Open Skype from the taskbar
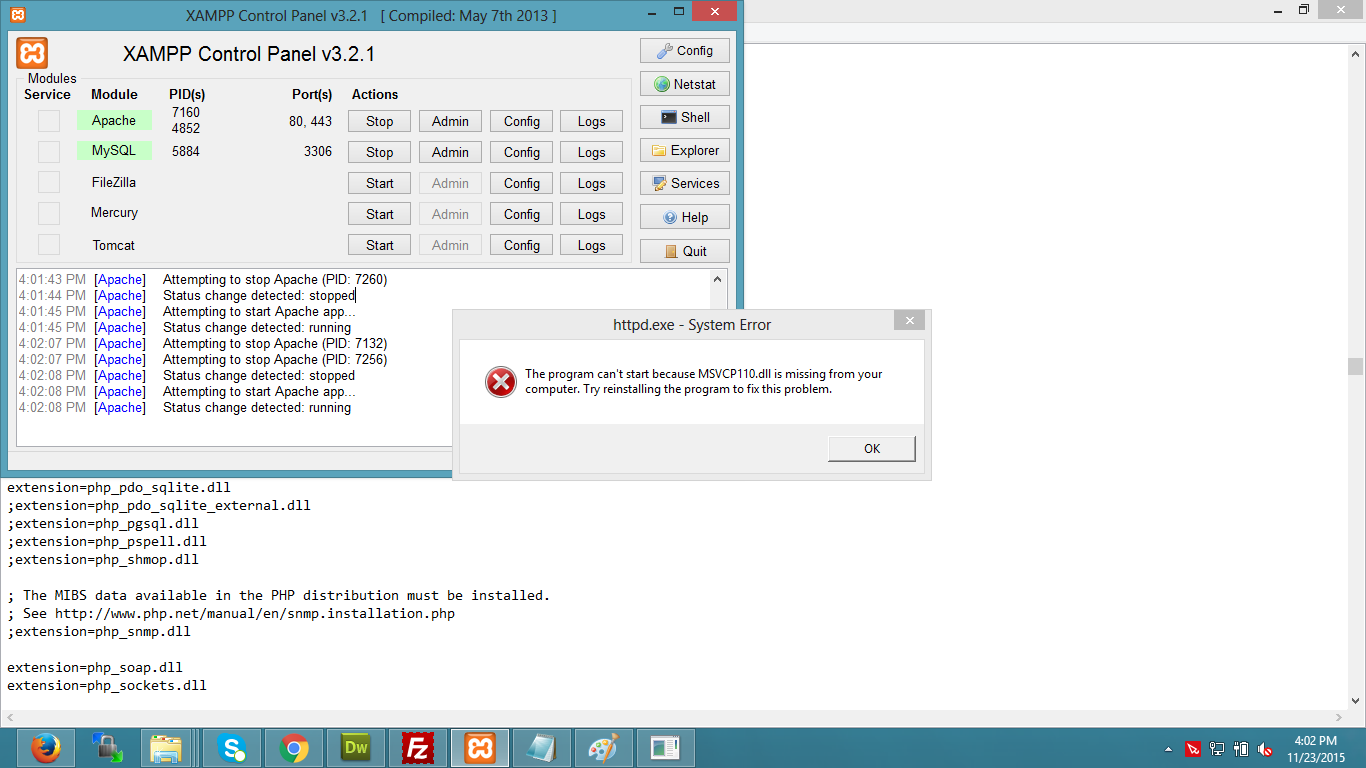1366x768 pixels. pos(232,748)
